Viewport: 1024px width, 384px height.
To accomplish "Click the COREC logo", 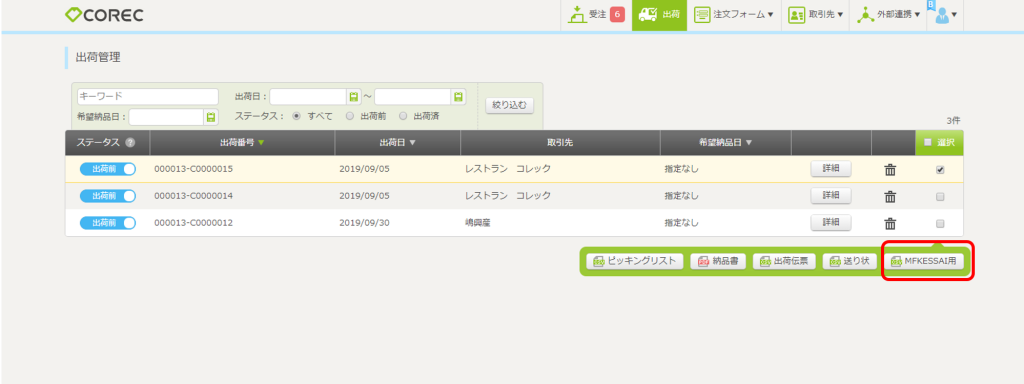I will tap(104, 14).
